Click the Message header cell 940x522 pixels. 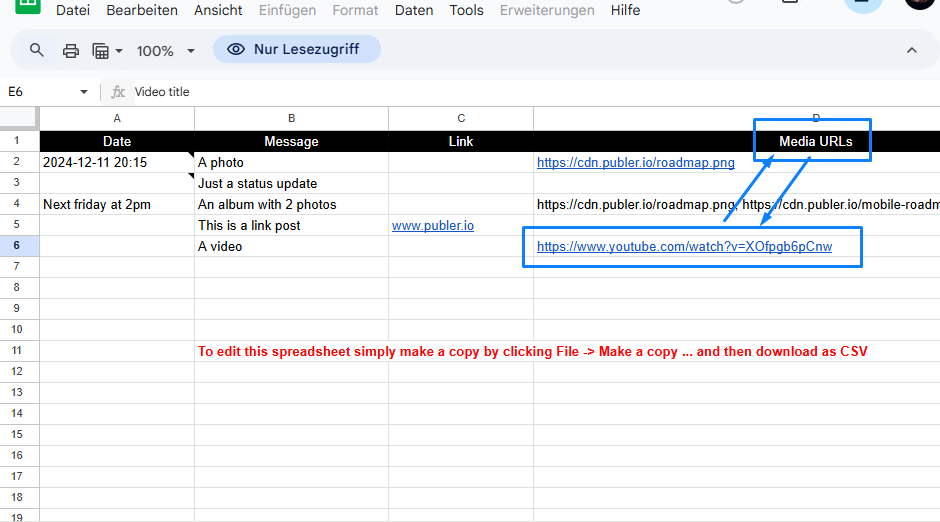click(291, 141)
